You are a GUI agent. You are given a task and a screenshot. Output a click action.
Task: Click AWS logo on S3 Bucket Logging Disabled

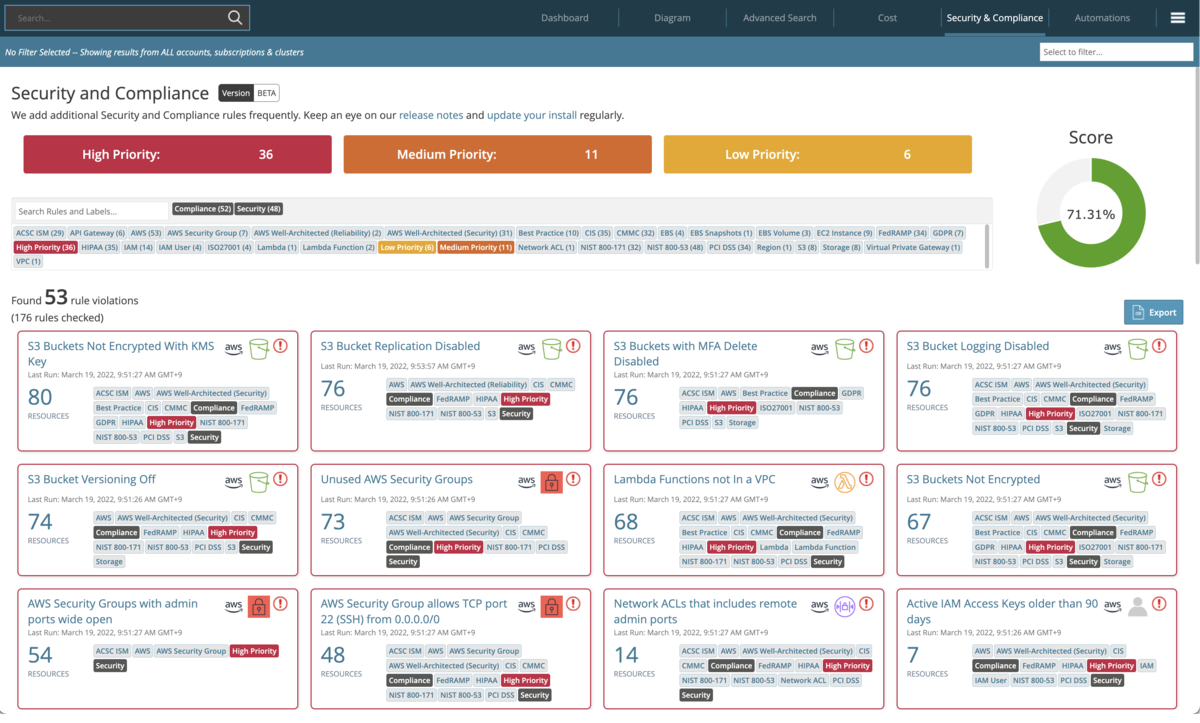point(1112,348)
